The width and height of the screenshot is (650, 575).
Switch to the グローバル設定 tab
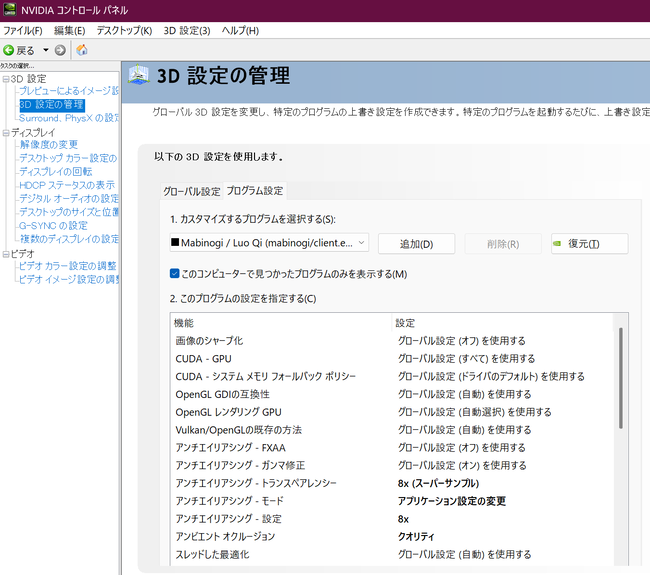point(192,192)
